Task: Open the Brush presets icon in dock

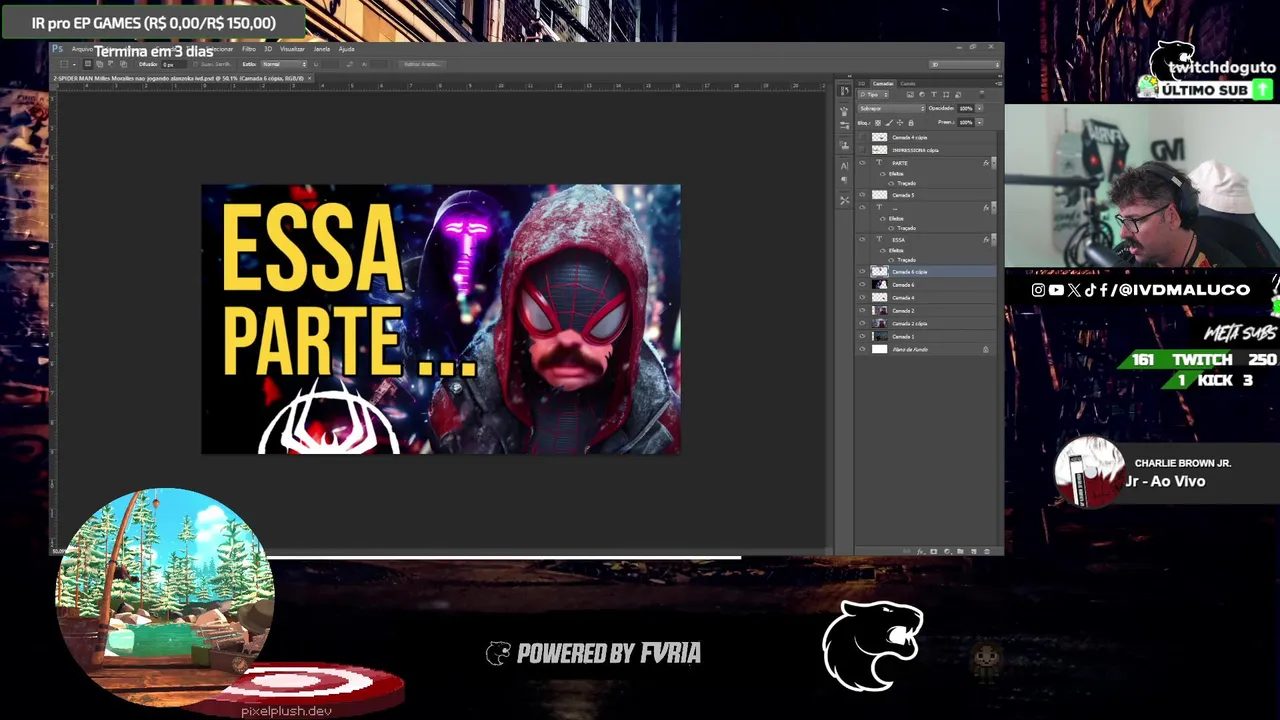Action: click(845, 124)
